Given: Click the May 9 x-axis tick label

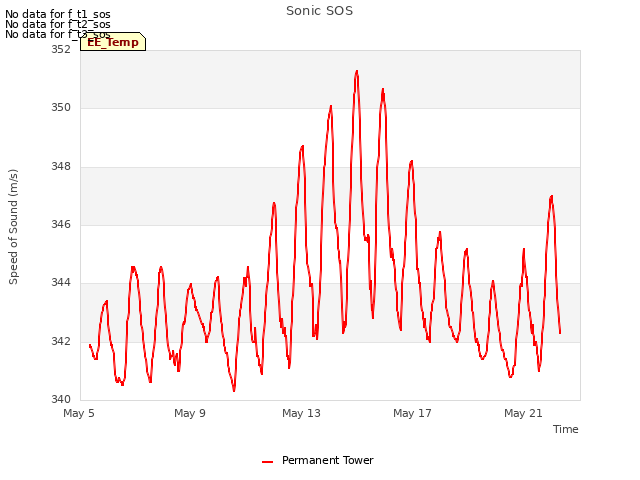Looking at the screenshot, I should (x=190, y=413).
